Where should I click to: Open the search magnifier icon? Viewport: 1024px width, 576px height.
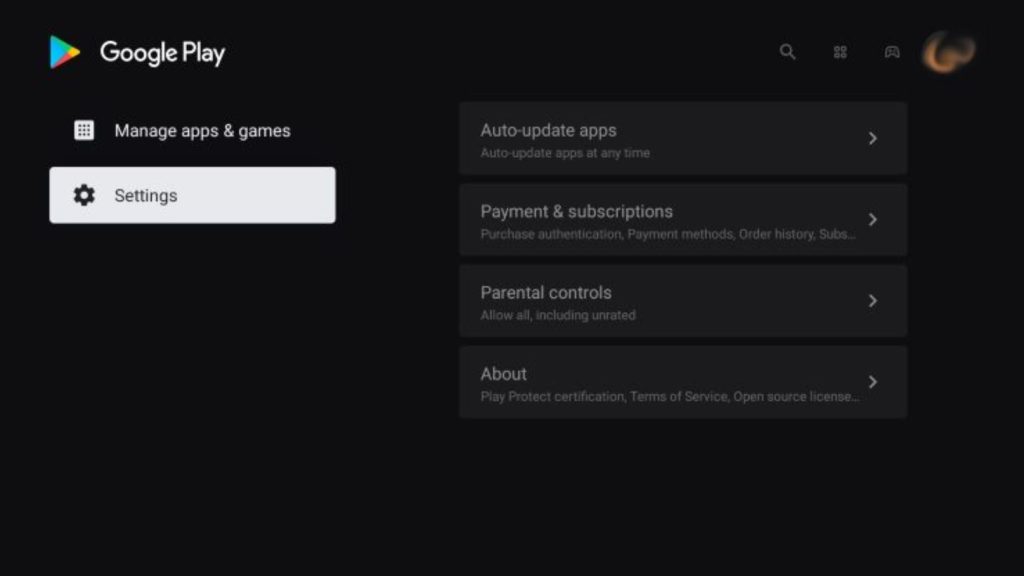788,52
